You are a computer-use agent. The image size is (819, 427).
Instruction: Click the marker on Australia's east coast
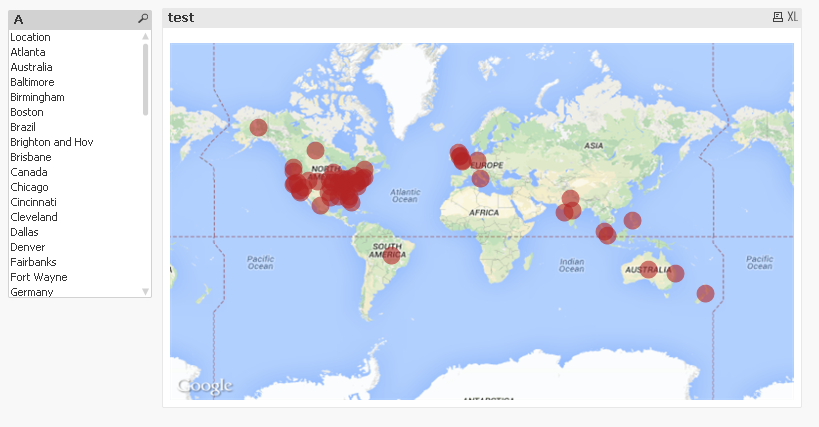[675, 274]
